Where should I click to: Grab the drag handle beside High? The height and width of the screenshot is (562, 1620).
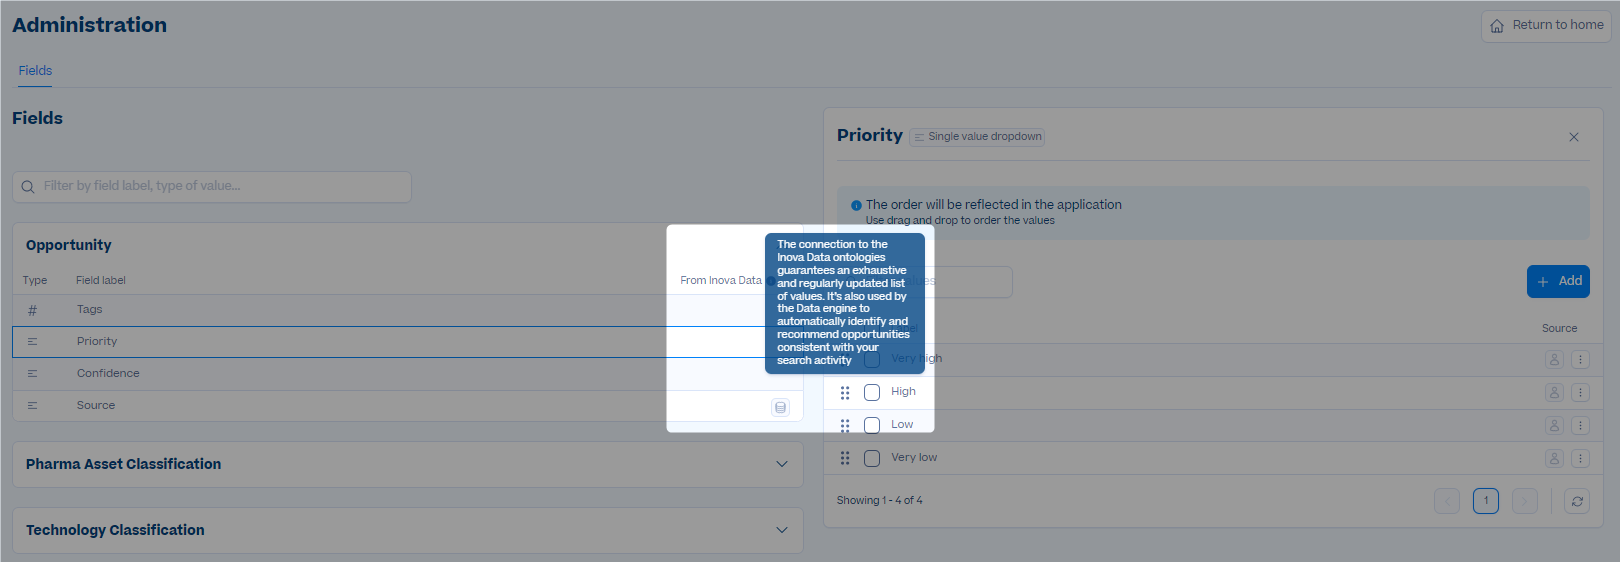coord(845,393)
